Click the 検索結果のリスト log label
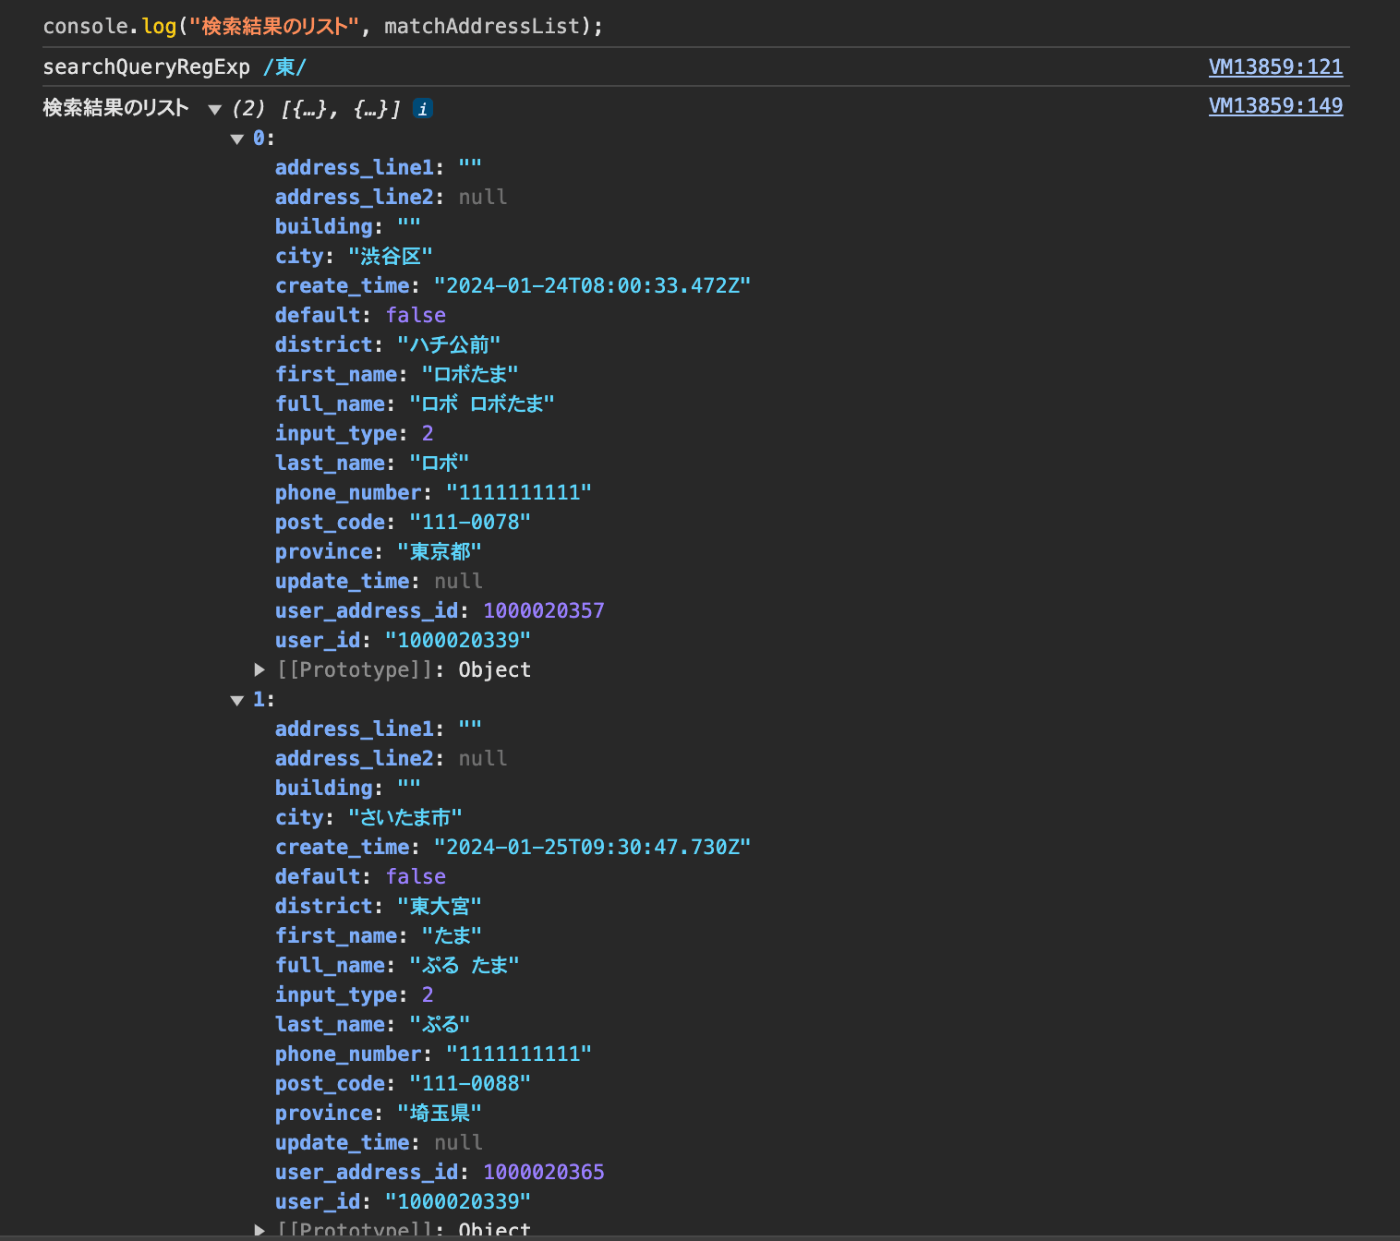Screen dimensions: 1400x1241 click(116, 108)
